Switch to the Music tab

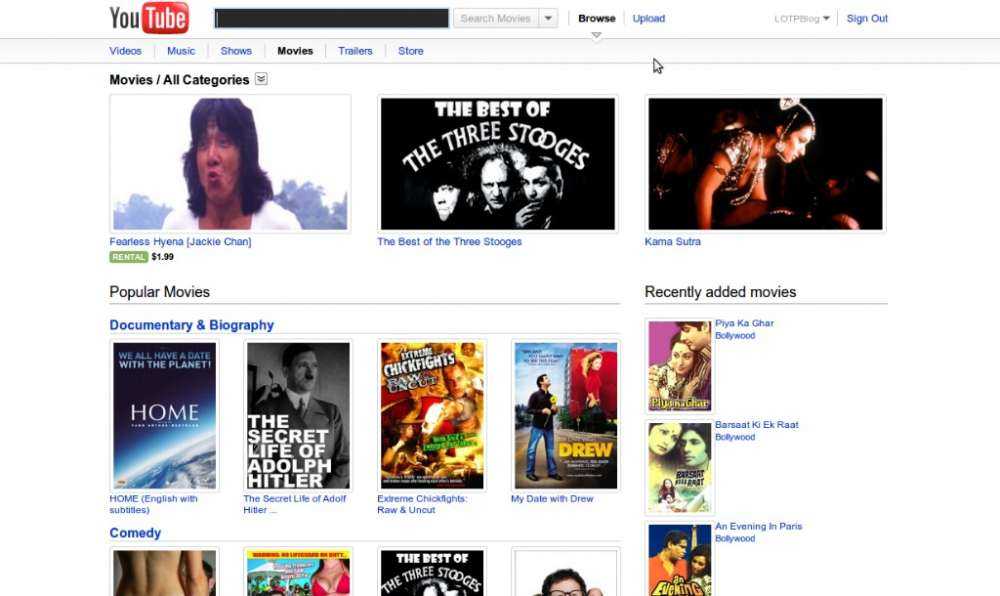coord(181,51)
